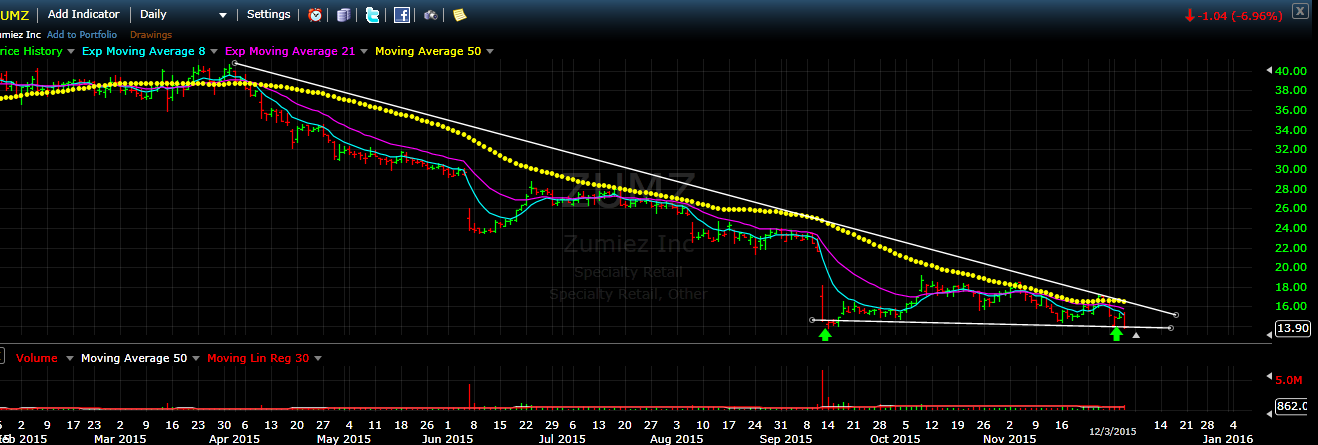Click the first green arrow marker near Sep 14

[x=825, y=334]
